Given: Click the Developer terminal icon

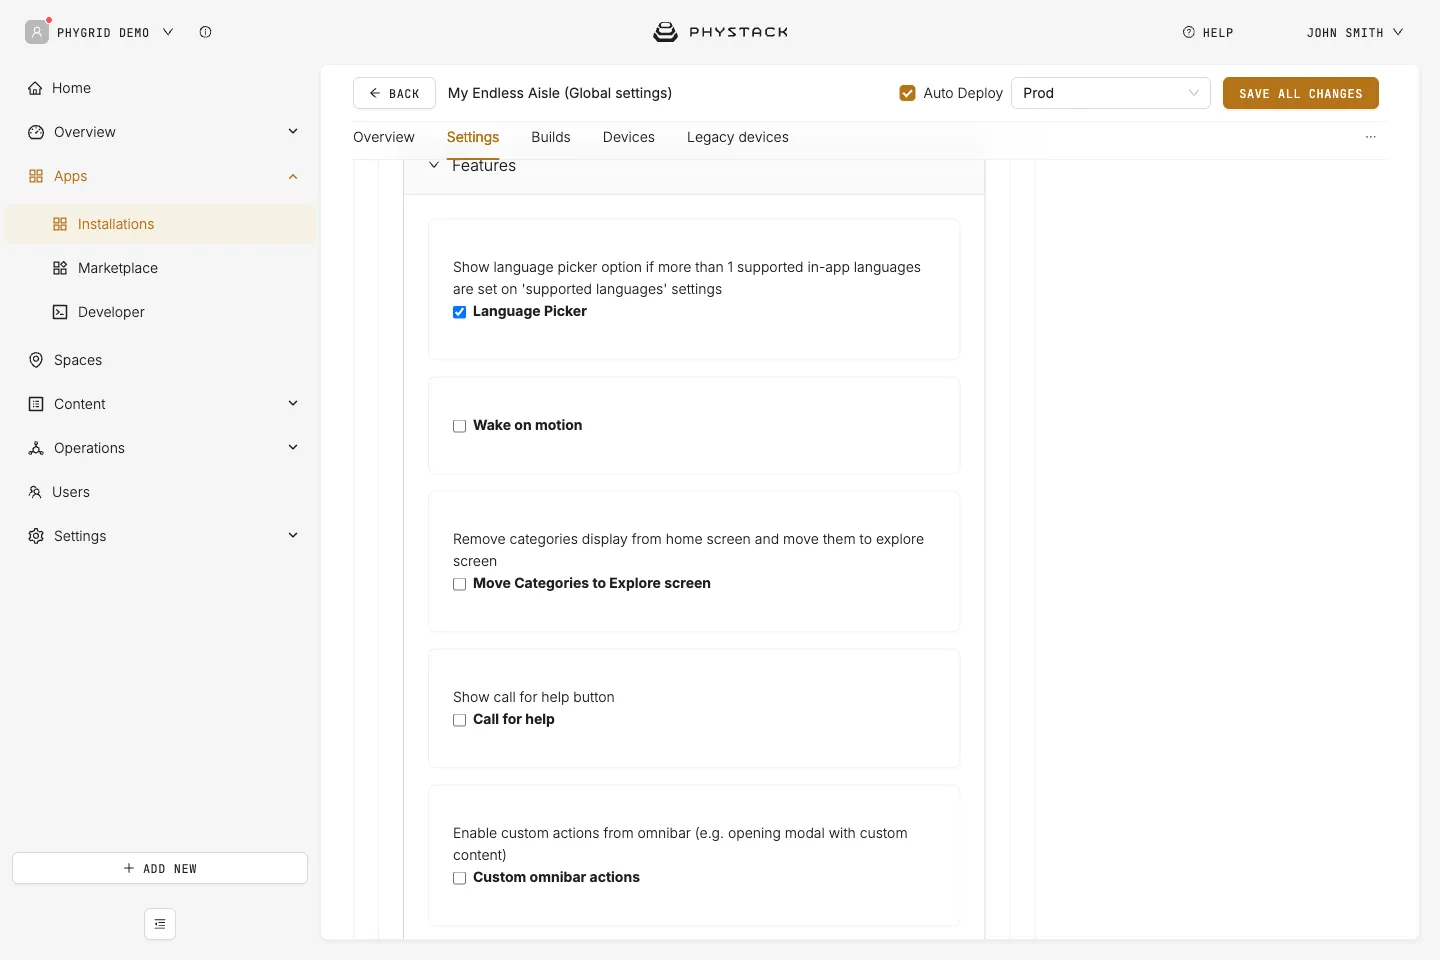Looking at the screenshot, I should [60, 312].
